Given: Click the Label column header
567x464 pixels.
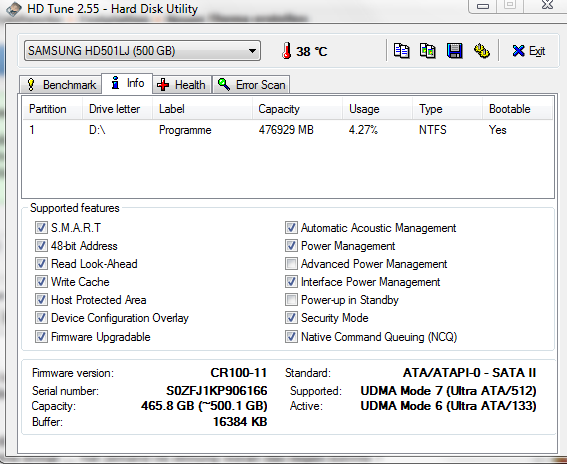Looking at the screenshot, I should [202, 109].
